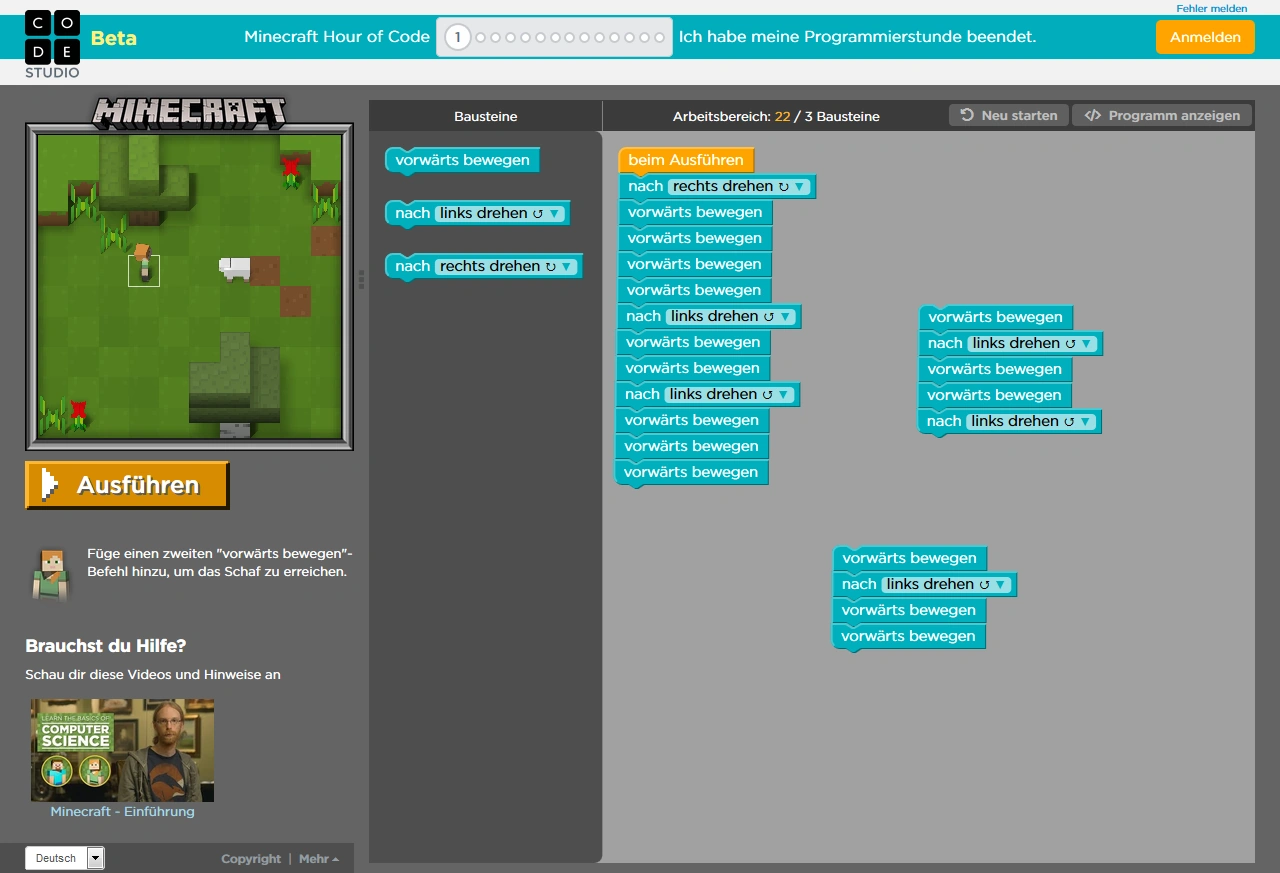Show code via Programm anzeigen

pyautogui.click(x=1162, y=115)
